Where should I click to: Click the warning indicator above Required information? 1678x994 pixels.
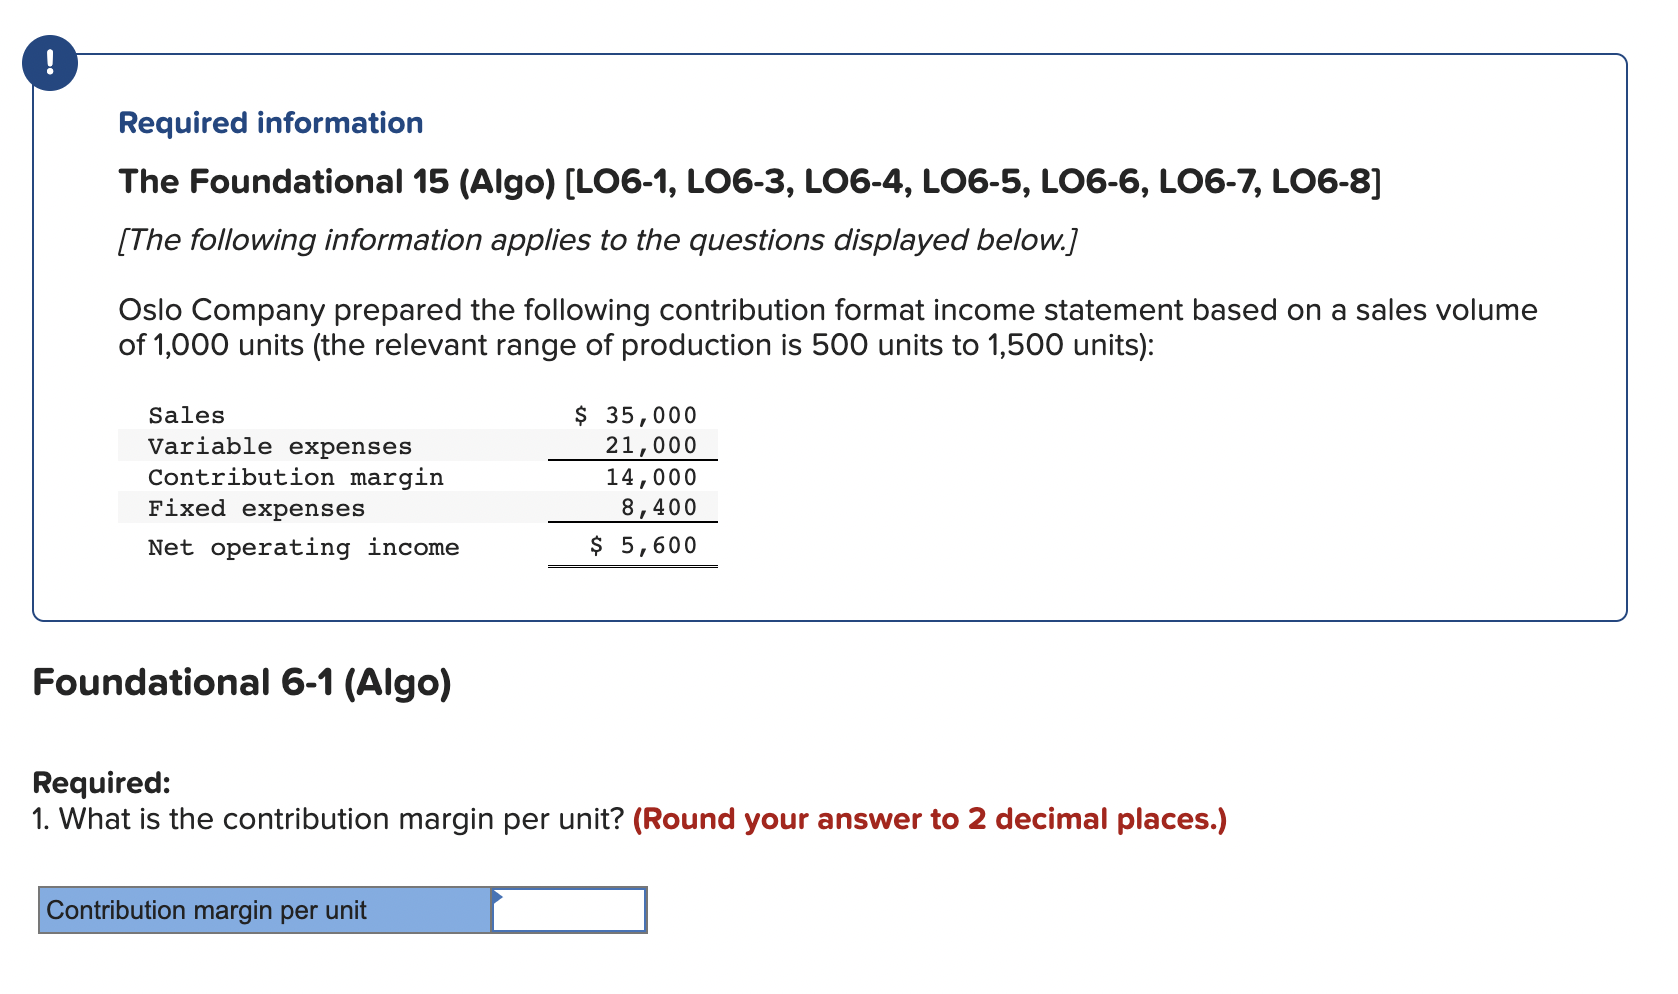tap(50, 62)
